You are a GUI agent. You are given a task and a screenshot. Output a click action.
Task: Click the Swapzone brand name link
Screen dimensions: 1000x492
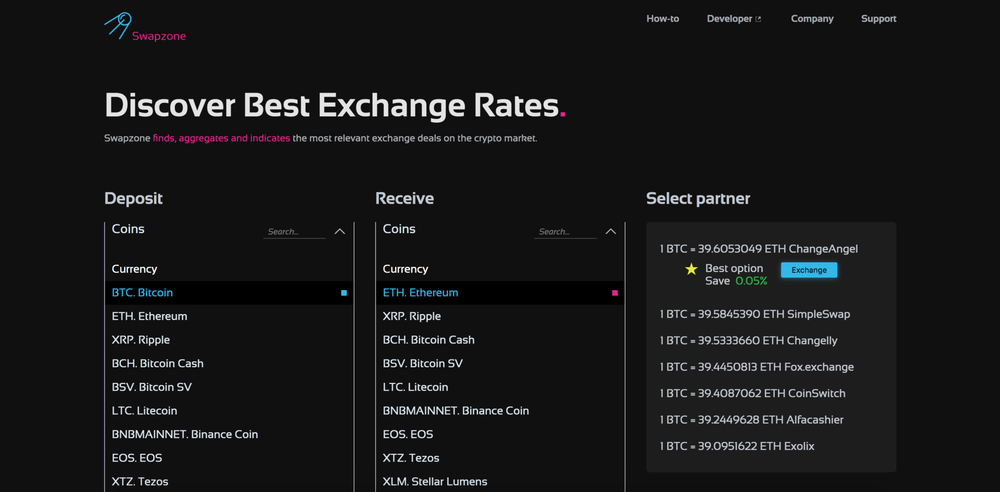click(159, 36)
